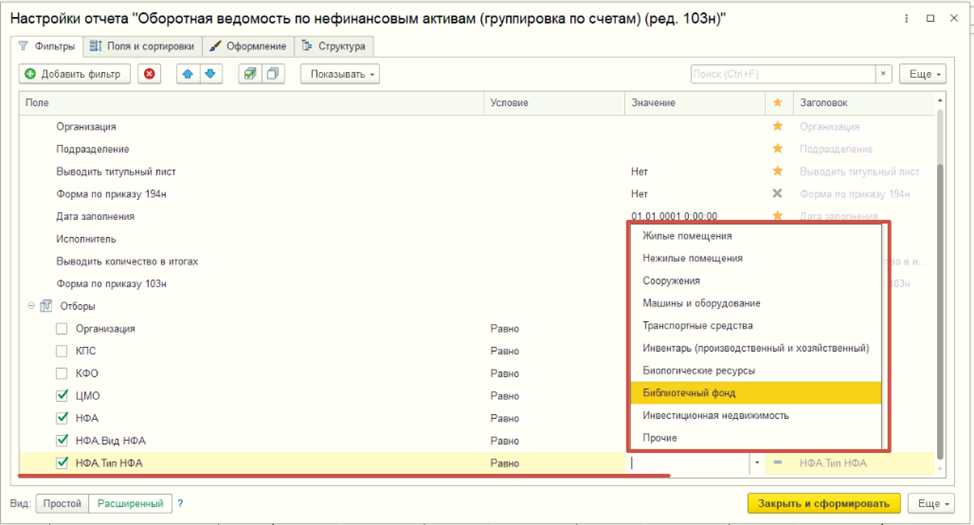Select Транспортные средства from list
The height and width of the screenshot is (525, 974).
755,325
